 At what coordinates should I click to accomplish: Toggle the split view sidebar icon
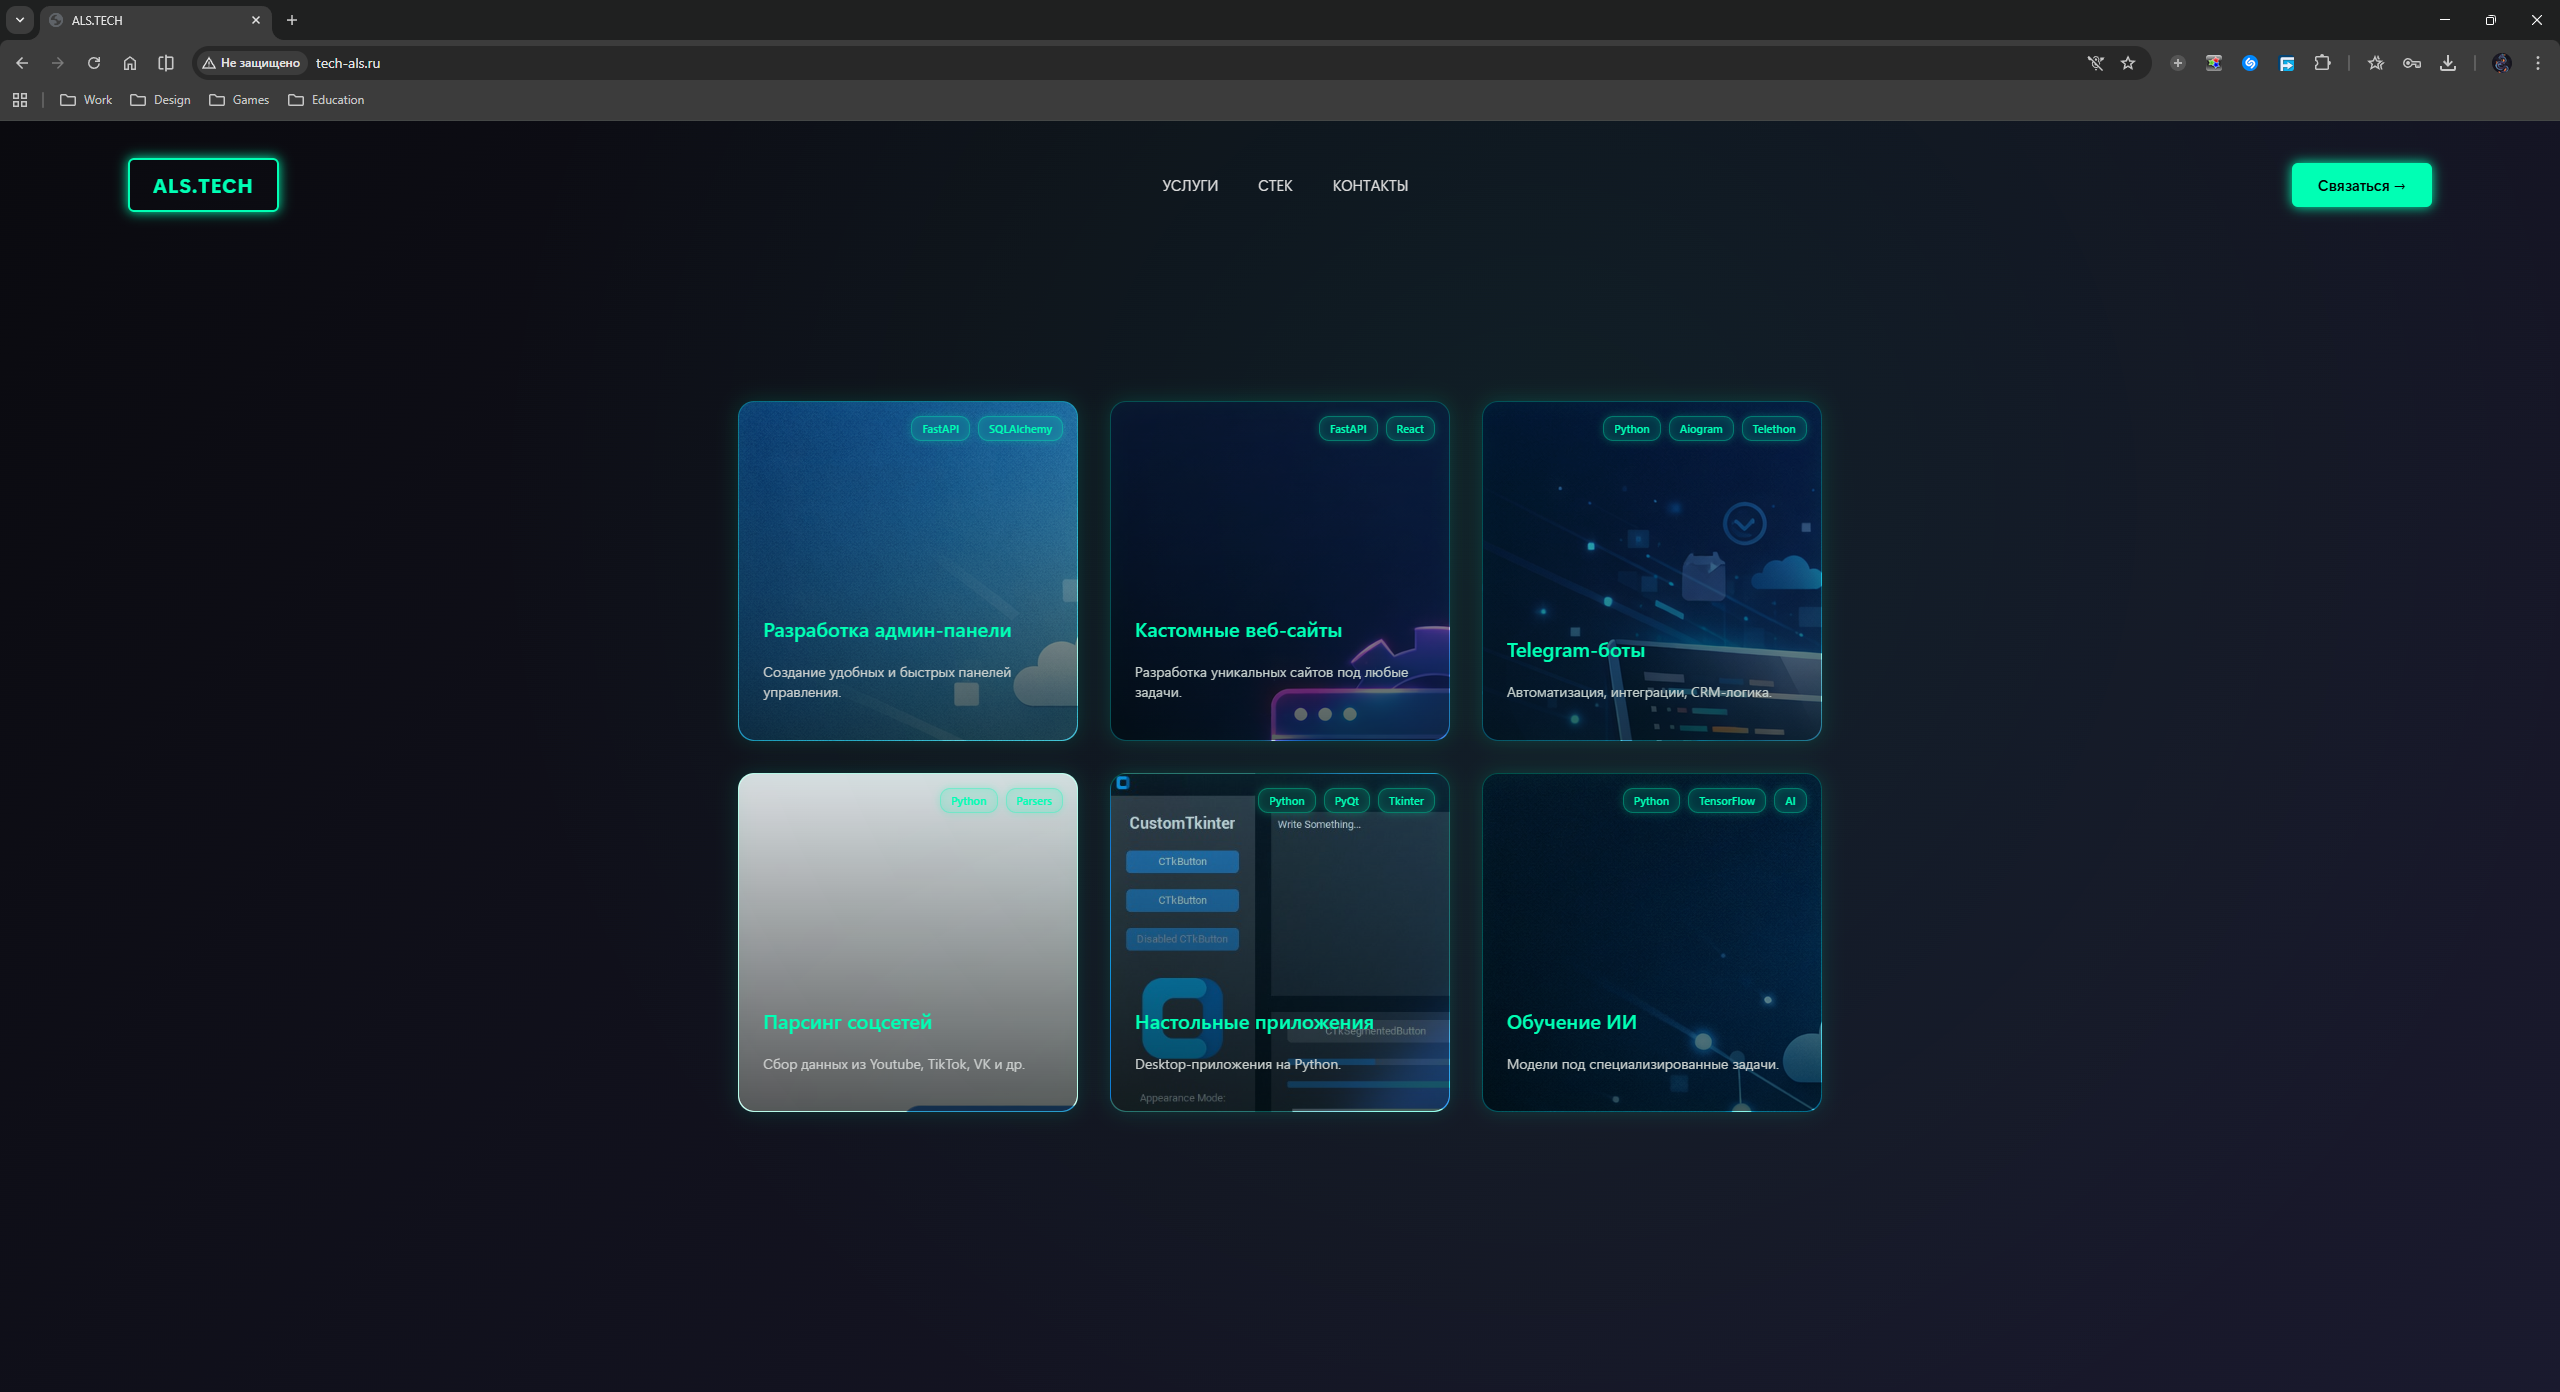point(166,63)
